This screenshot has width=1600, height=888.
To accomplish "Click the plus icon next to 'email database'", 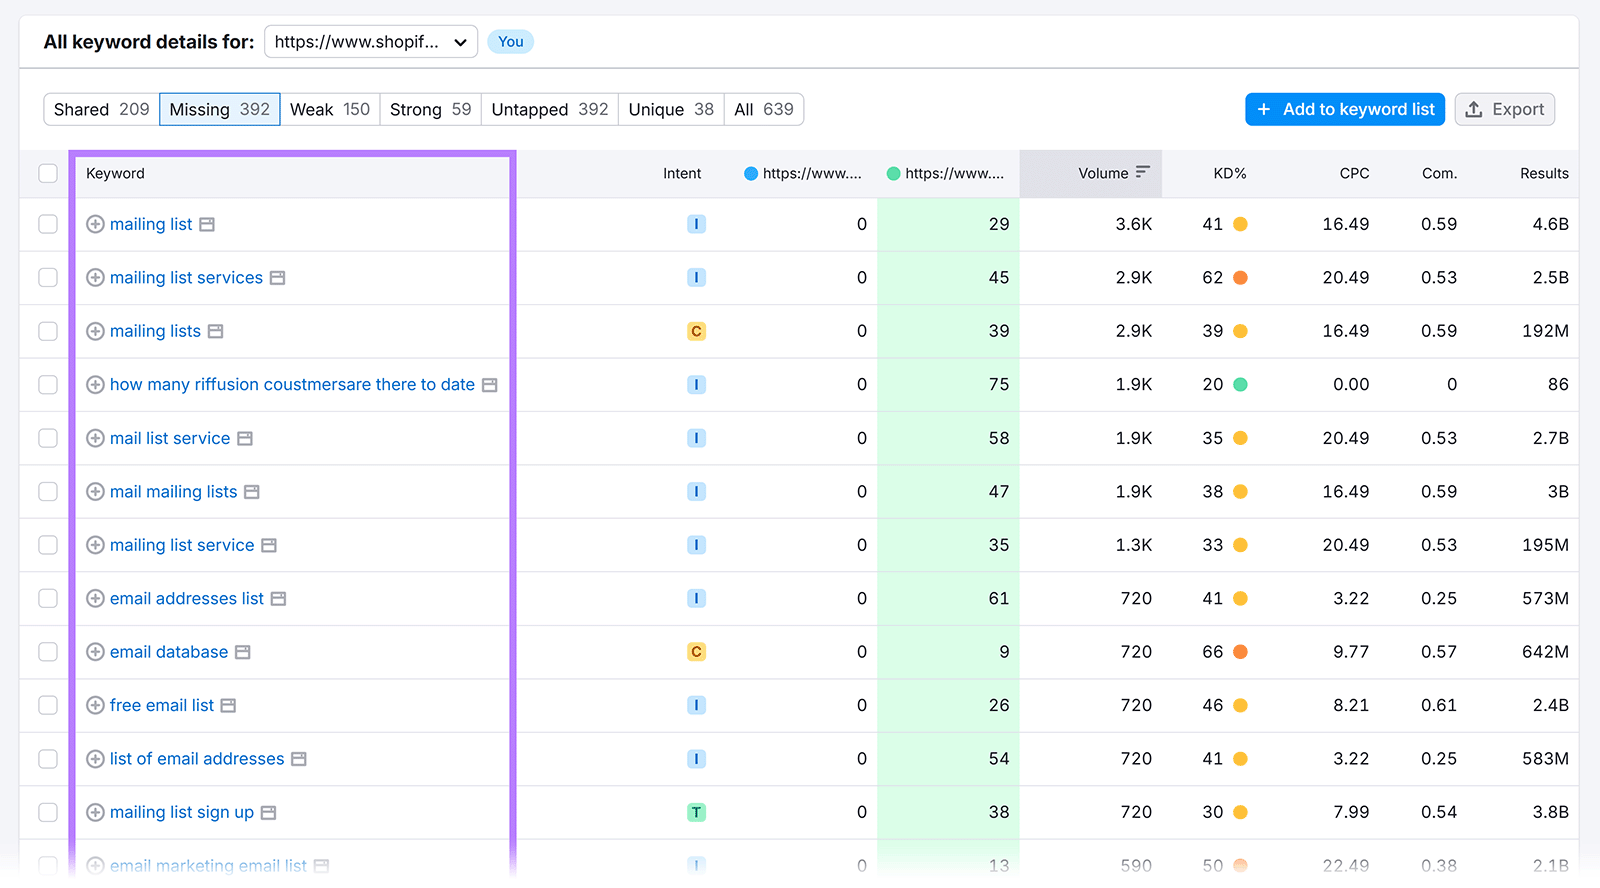I will pyautogui.click(x=95, y=652).
